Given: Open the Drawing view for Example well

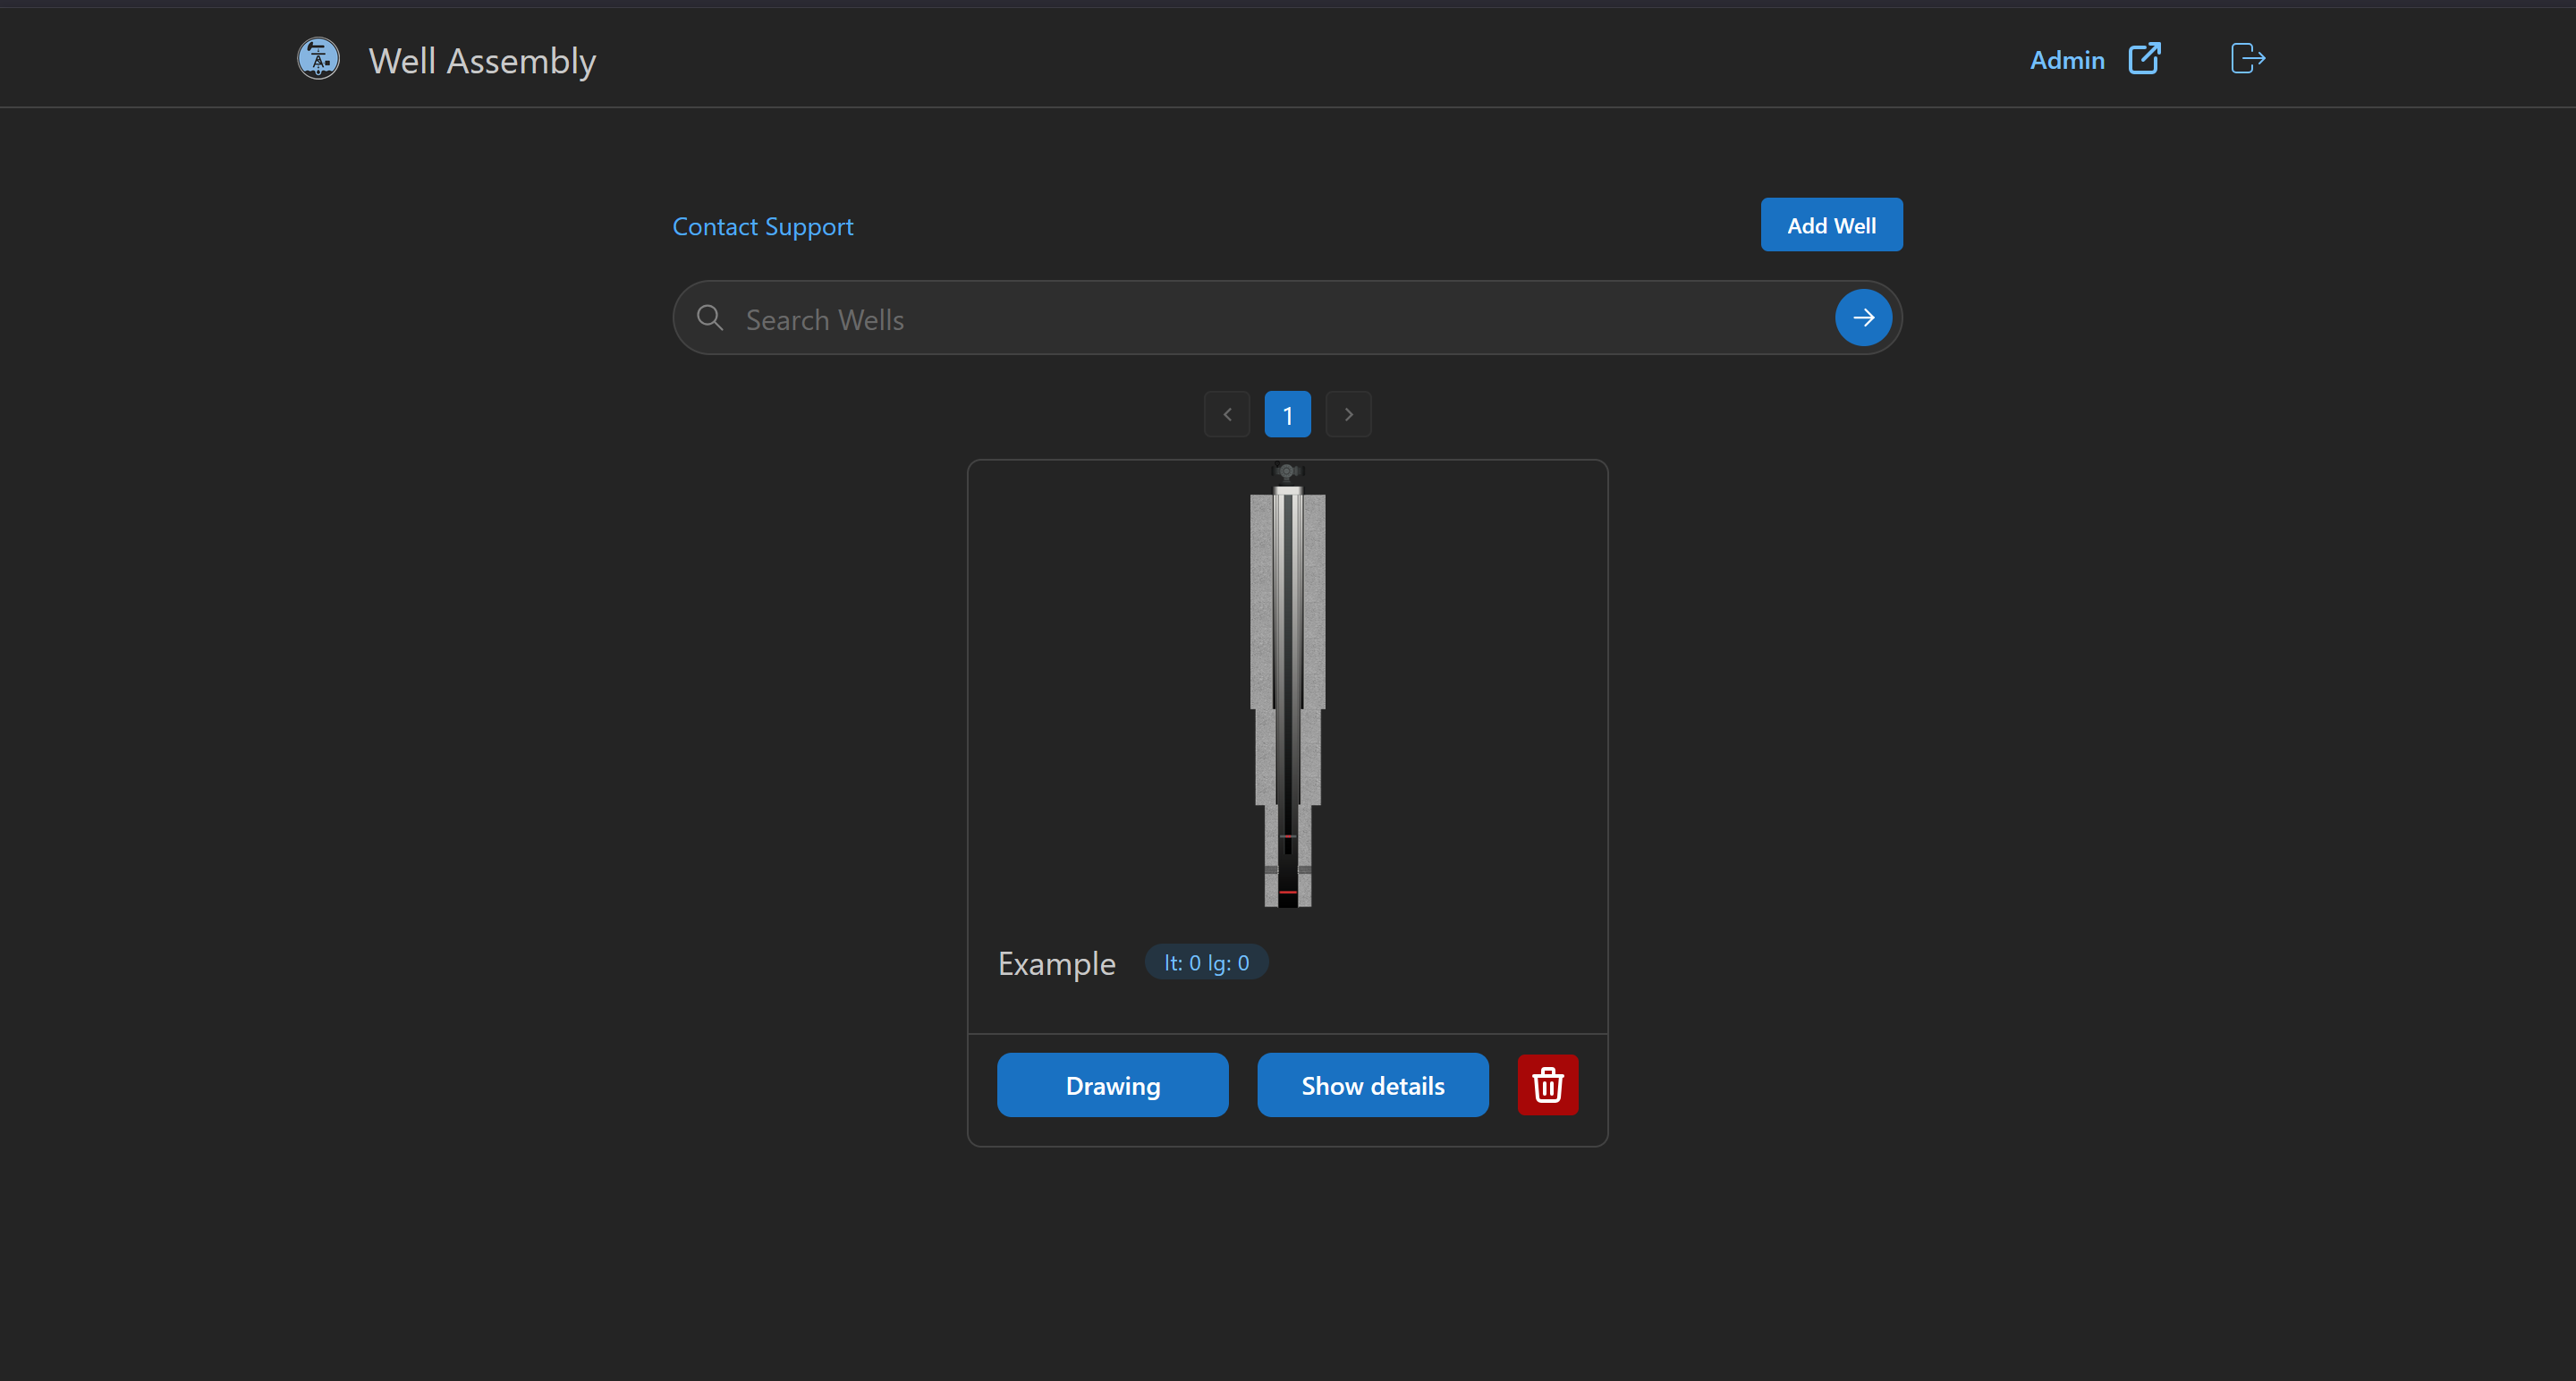Looking at the screenshot, I should (1112, 1085).
